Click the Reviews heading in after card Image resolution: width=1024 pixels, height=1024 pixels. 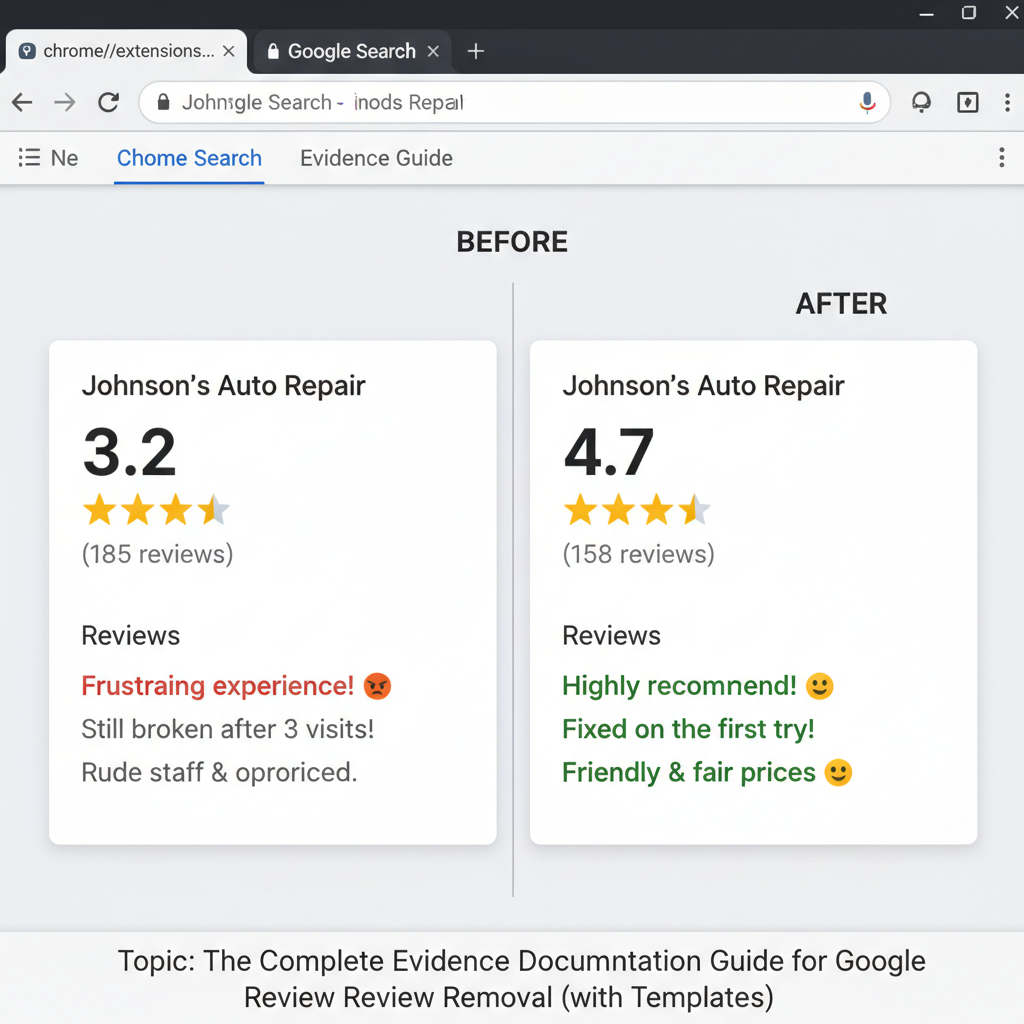point(611,636)
